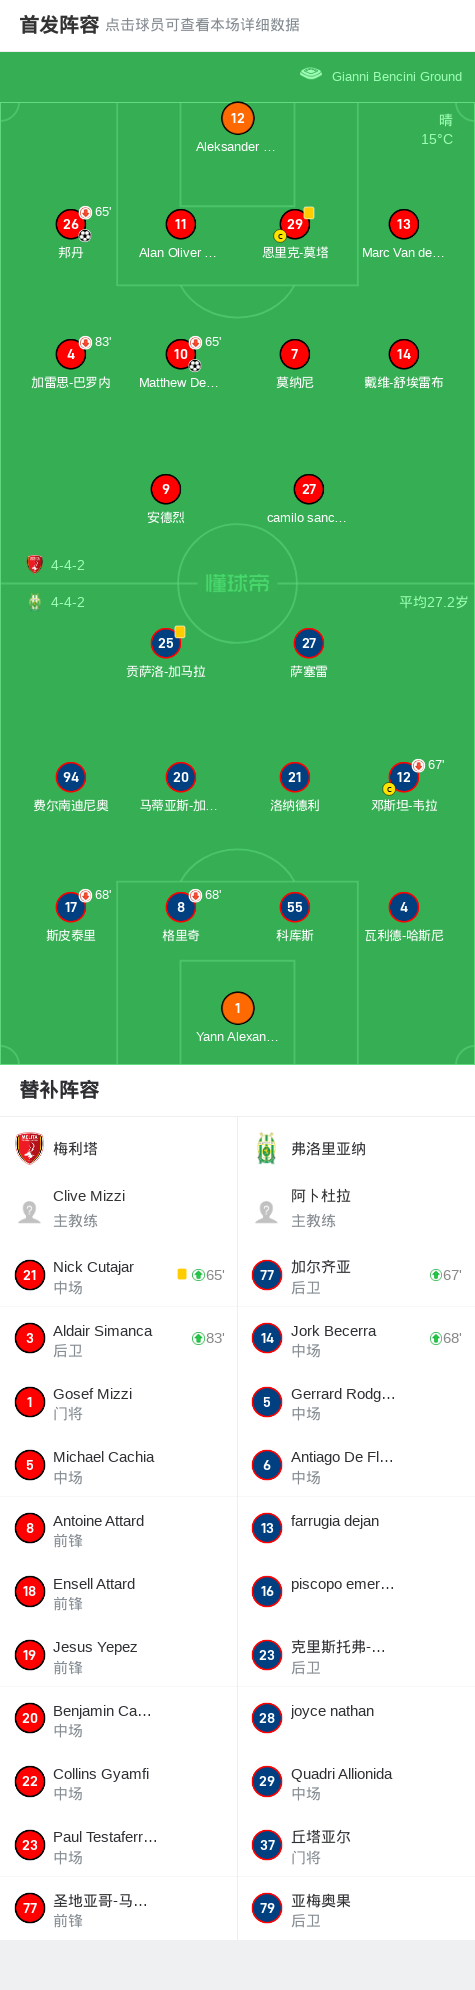Tap player 55 科库斯 on the pitch
This screenshot has height=1990, width=475.
[x=294, y=907]
